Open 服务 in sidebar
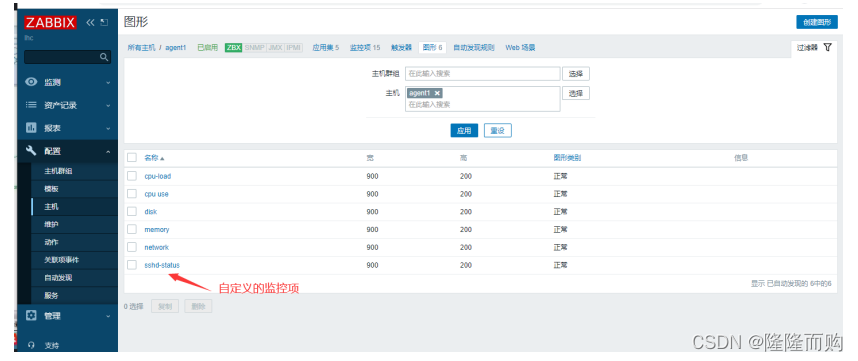Image resolution: width=858 pixels, height=361 pixels. coord(51,295)
